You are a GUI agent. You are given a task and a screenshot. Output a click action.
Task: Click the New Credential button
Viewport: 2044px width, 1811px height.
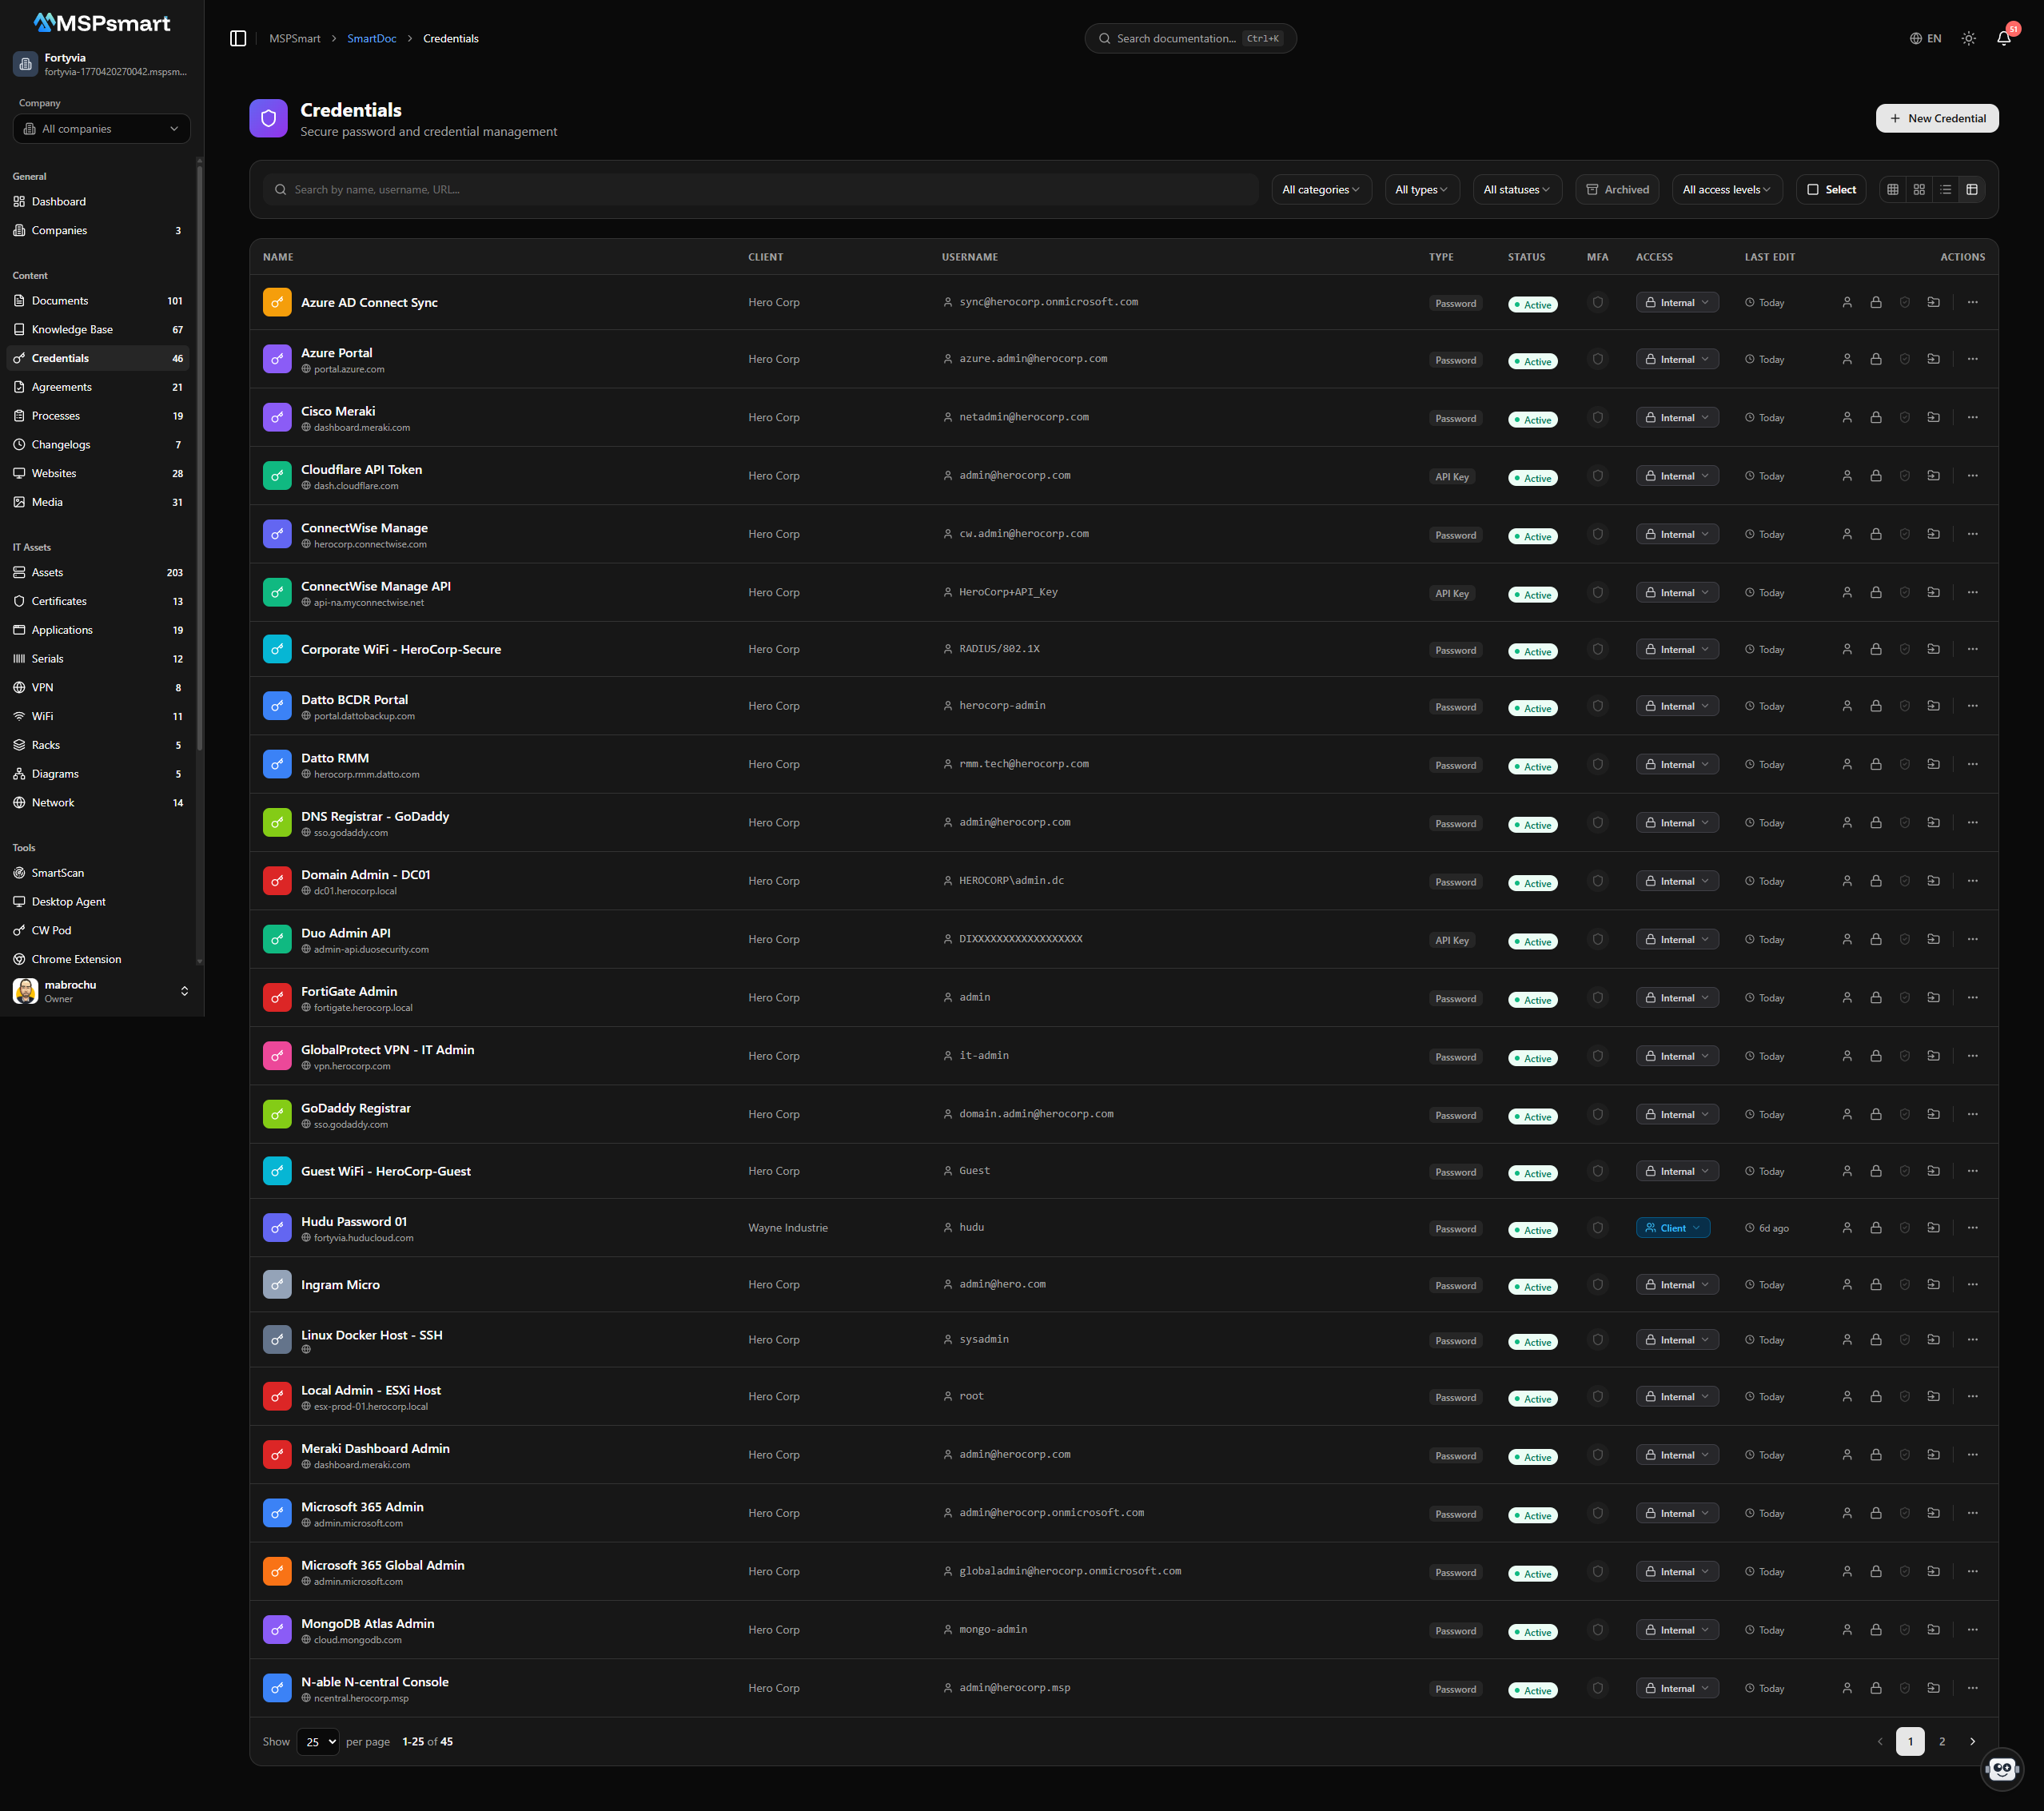pyautogui.click(x=1936, y=118)
